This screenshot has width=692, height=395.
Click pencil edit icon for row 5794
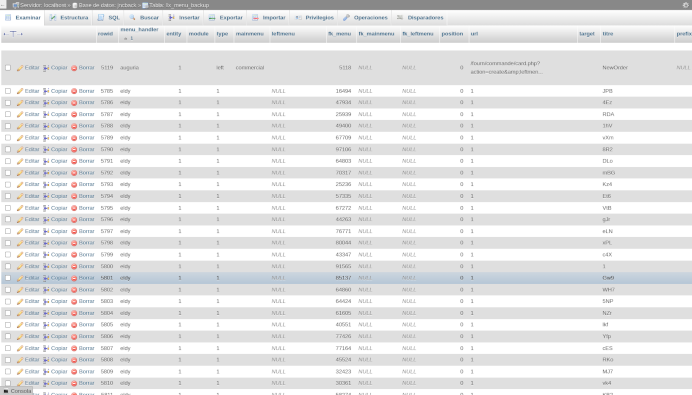coord(20,196)
